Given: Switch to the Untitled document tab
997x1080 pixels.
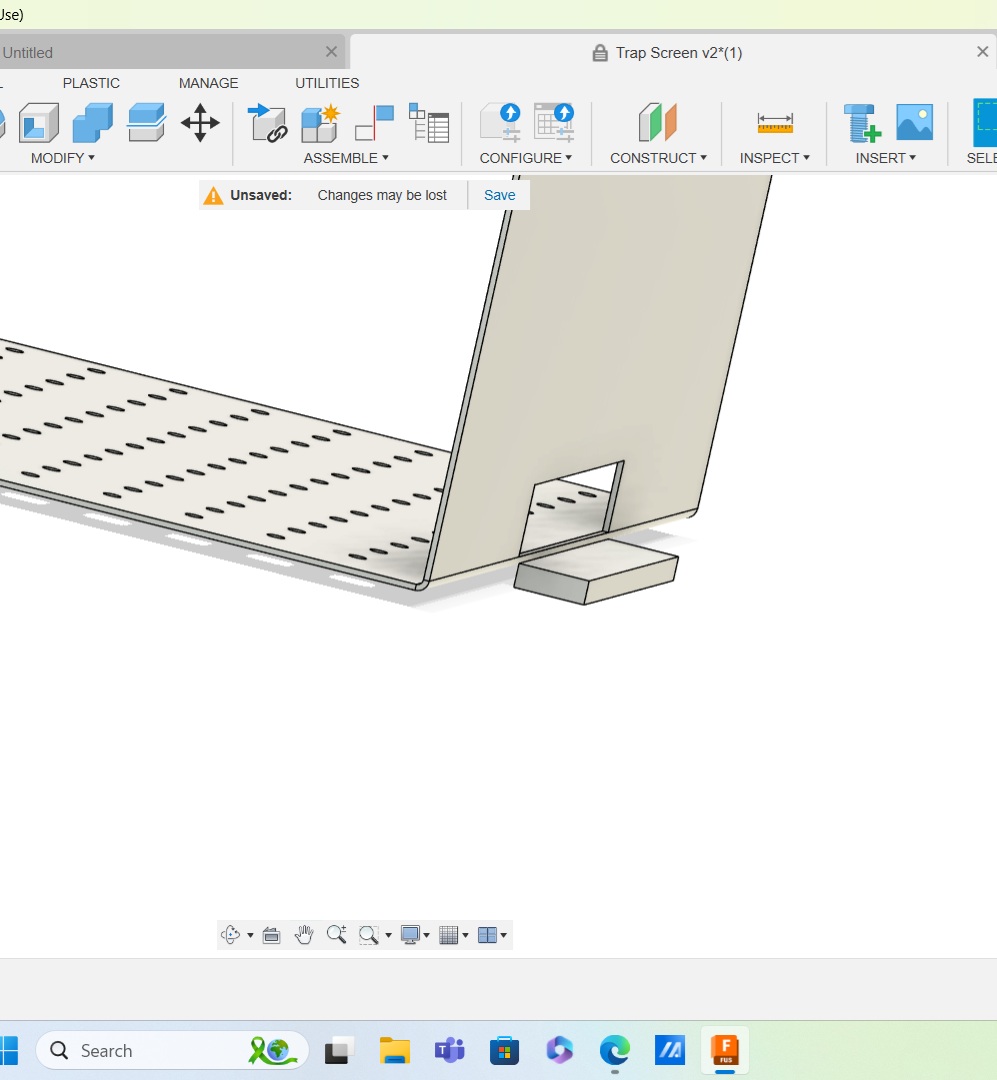Looking at the screenshot, I should coord(28,52).
